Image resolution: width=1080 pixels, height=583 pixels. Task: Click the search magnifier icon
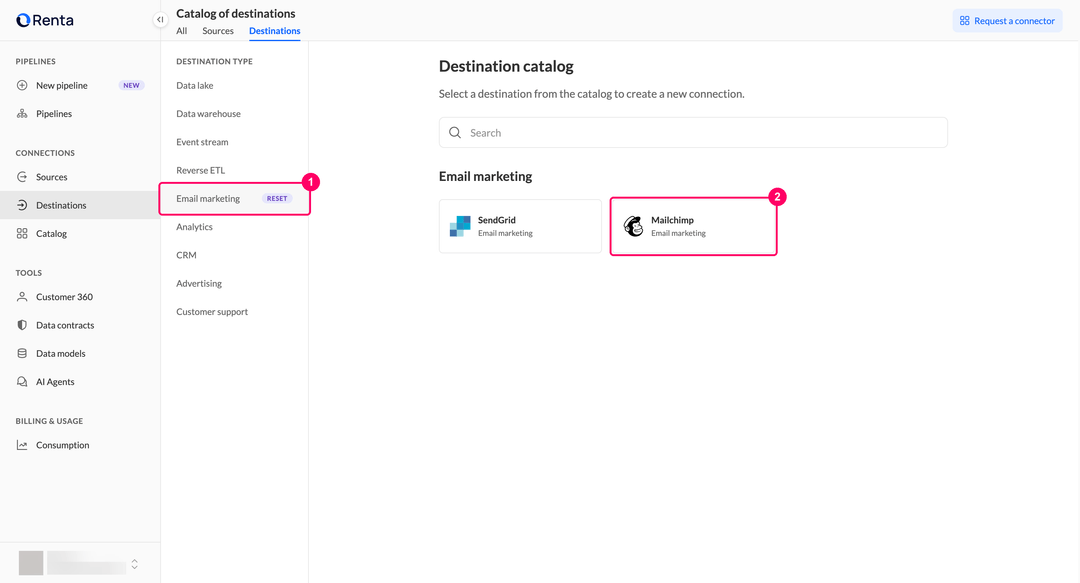(455, 132)
